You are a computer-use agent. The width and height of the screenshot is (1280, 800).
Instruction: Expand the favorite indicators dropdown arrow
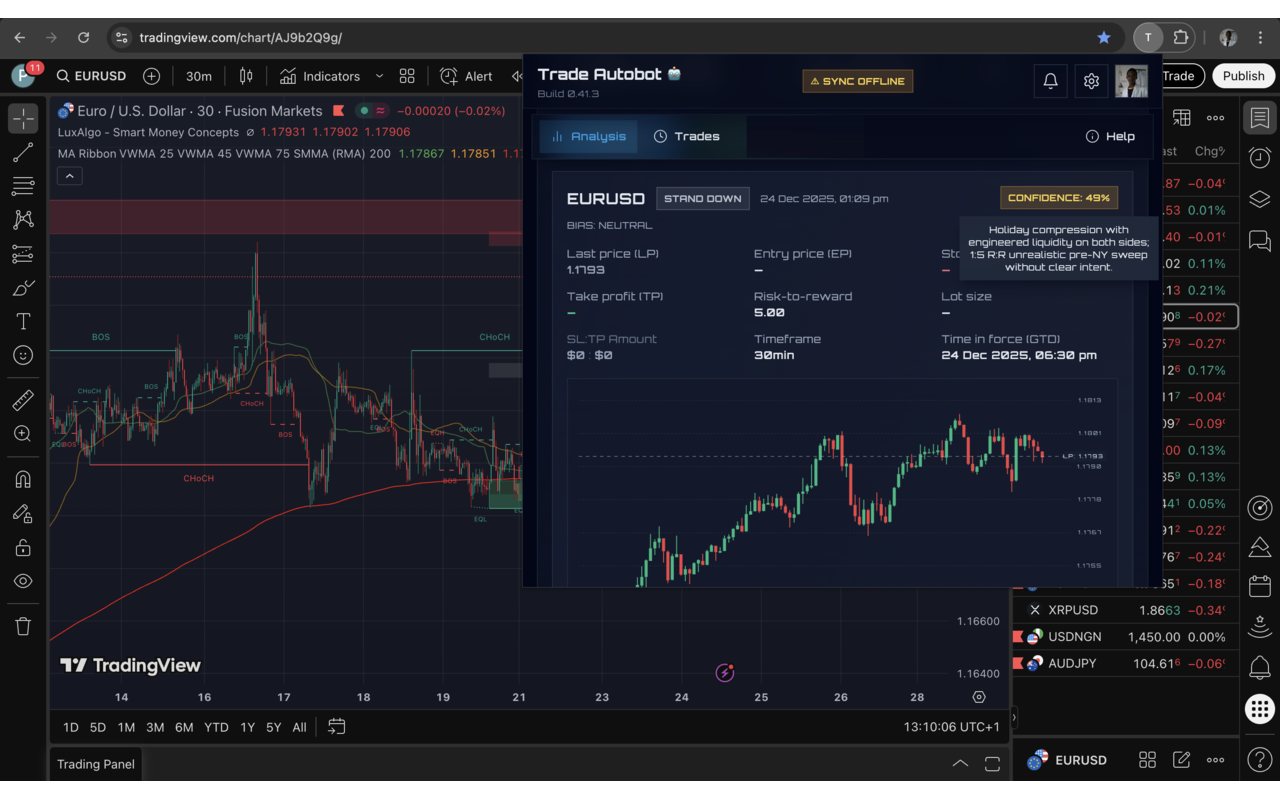(379, 76)
